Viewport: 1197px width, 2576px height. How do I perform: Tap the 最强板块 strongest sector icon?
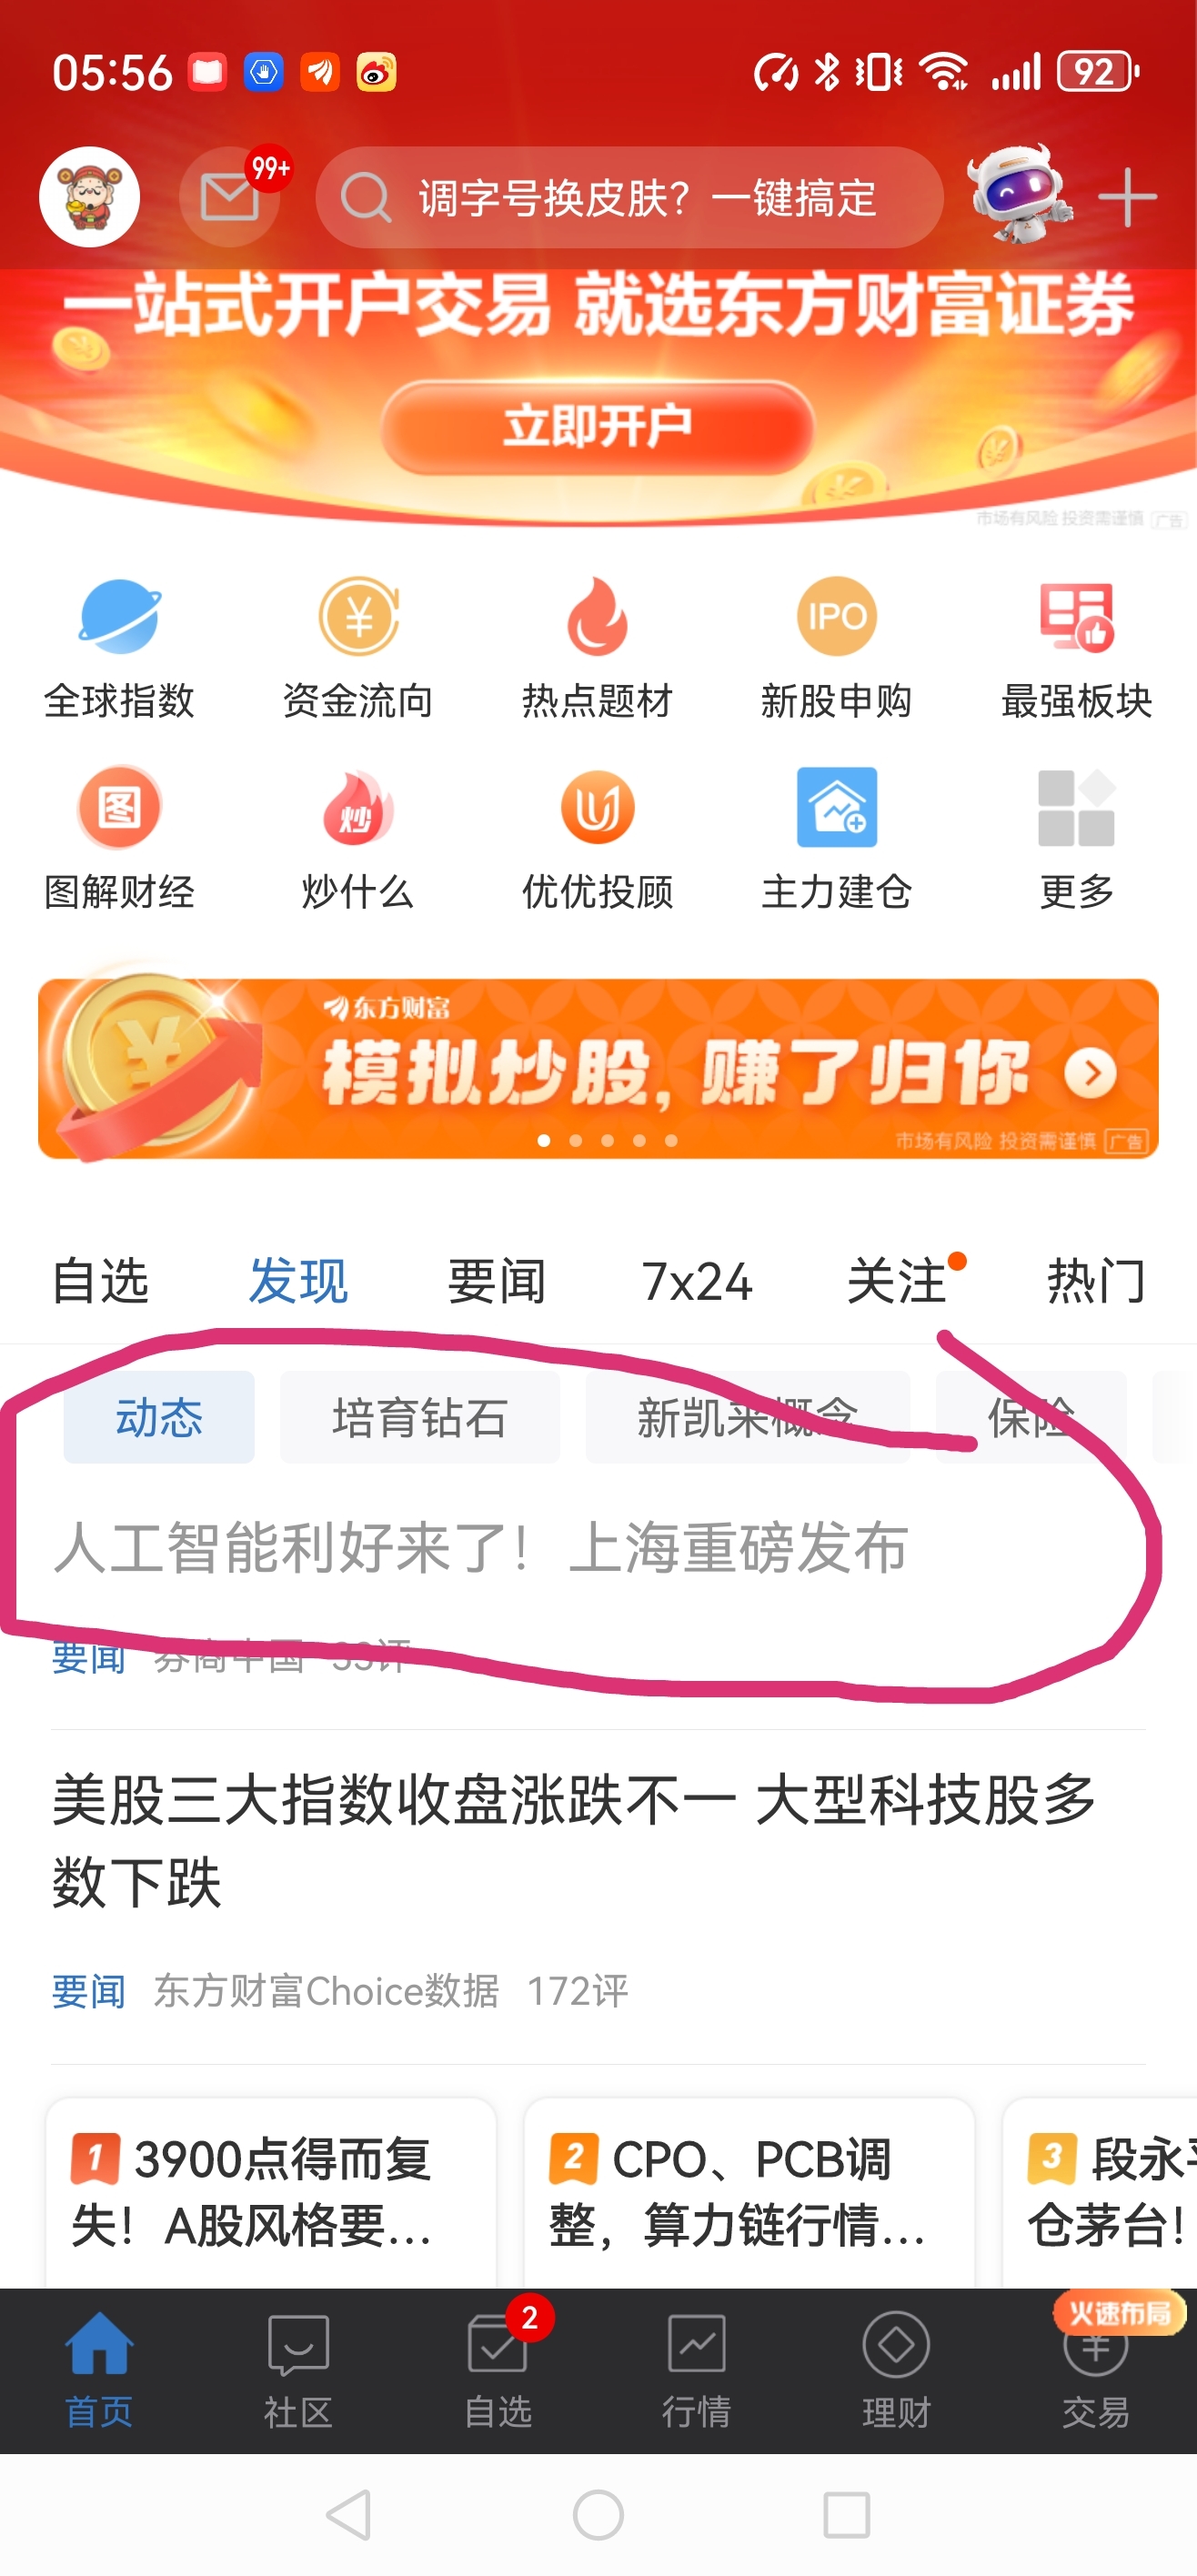1076,617
